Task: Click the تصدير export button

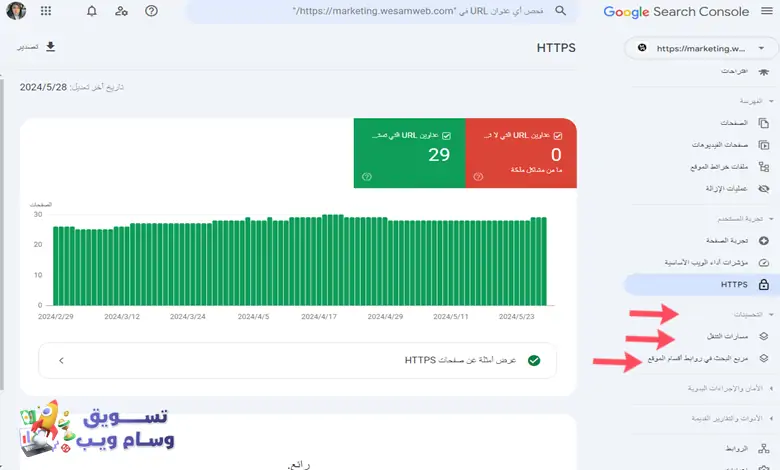Action: pos(36,47)
